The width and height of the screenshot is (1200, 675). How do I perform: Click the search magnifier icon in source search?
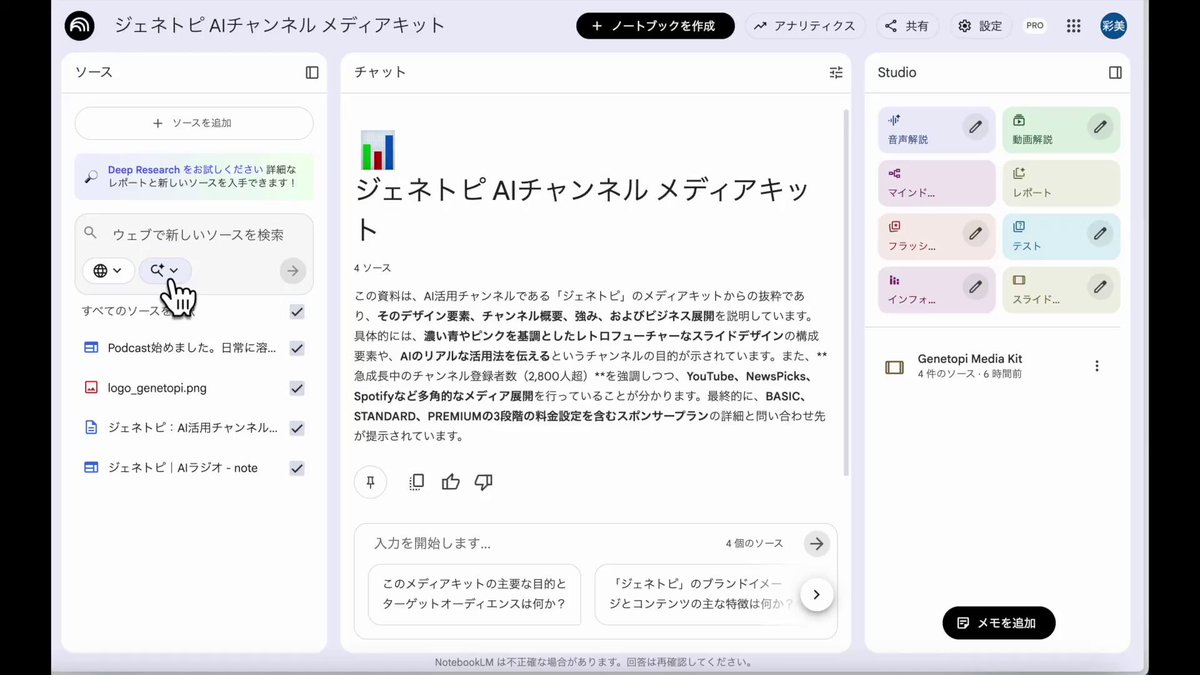tap(91, 233)
